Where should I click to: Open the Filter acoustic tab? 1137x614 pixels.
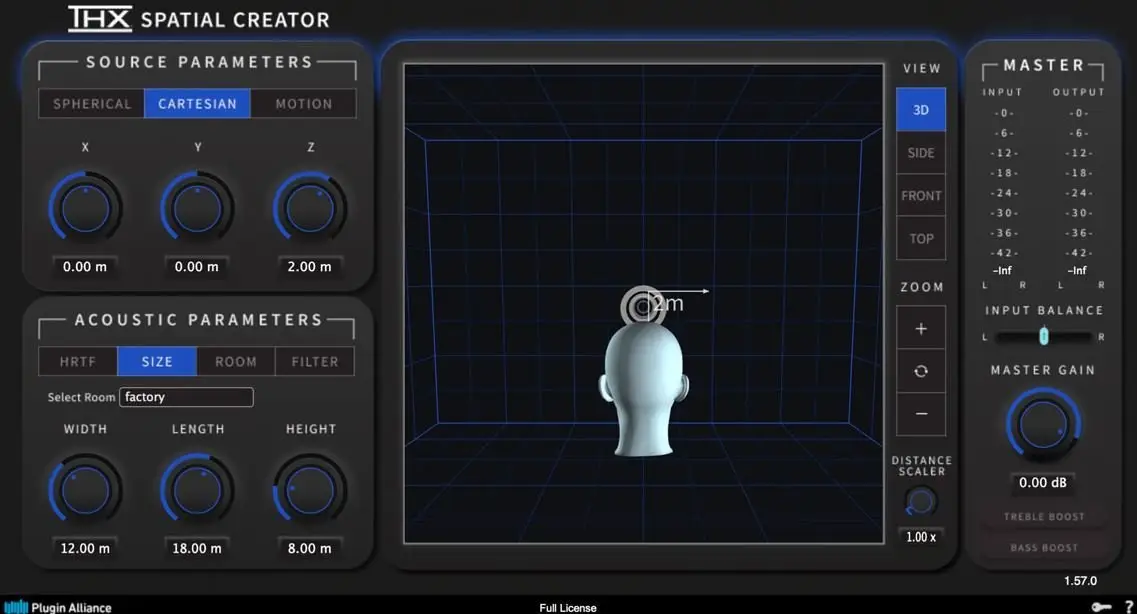[315, 361]
